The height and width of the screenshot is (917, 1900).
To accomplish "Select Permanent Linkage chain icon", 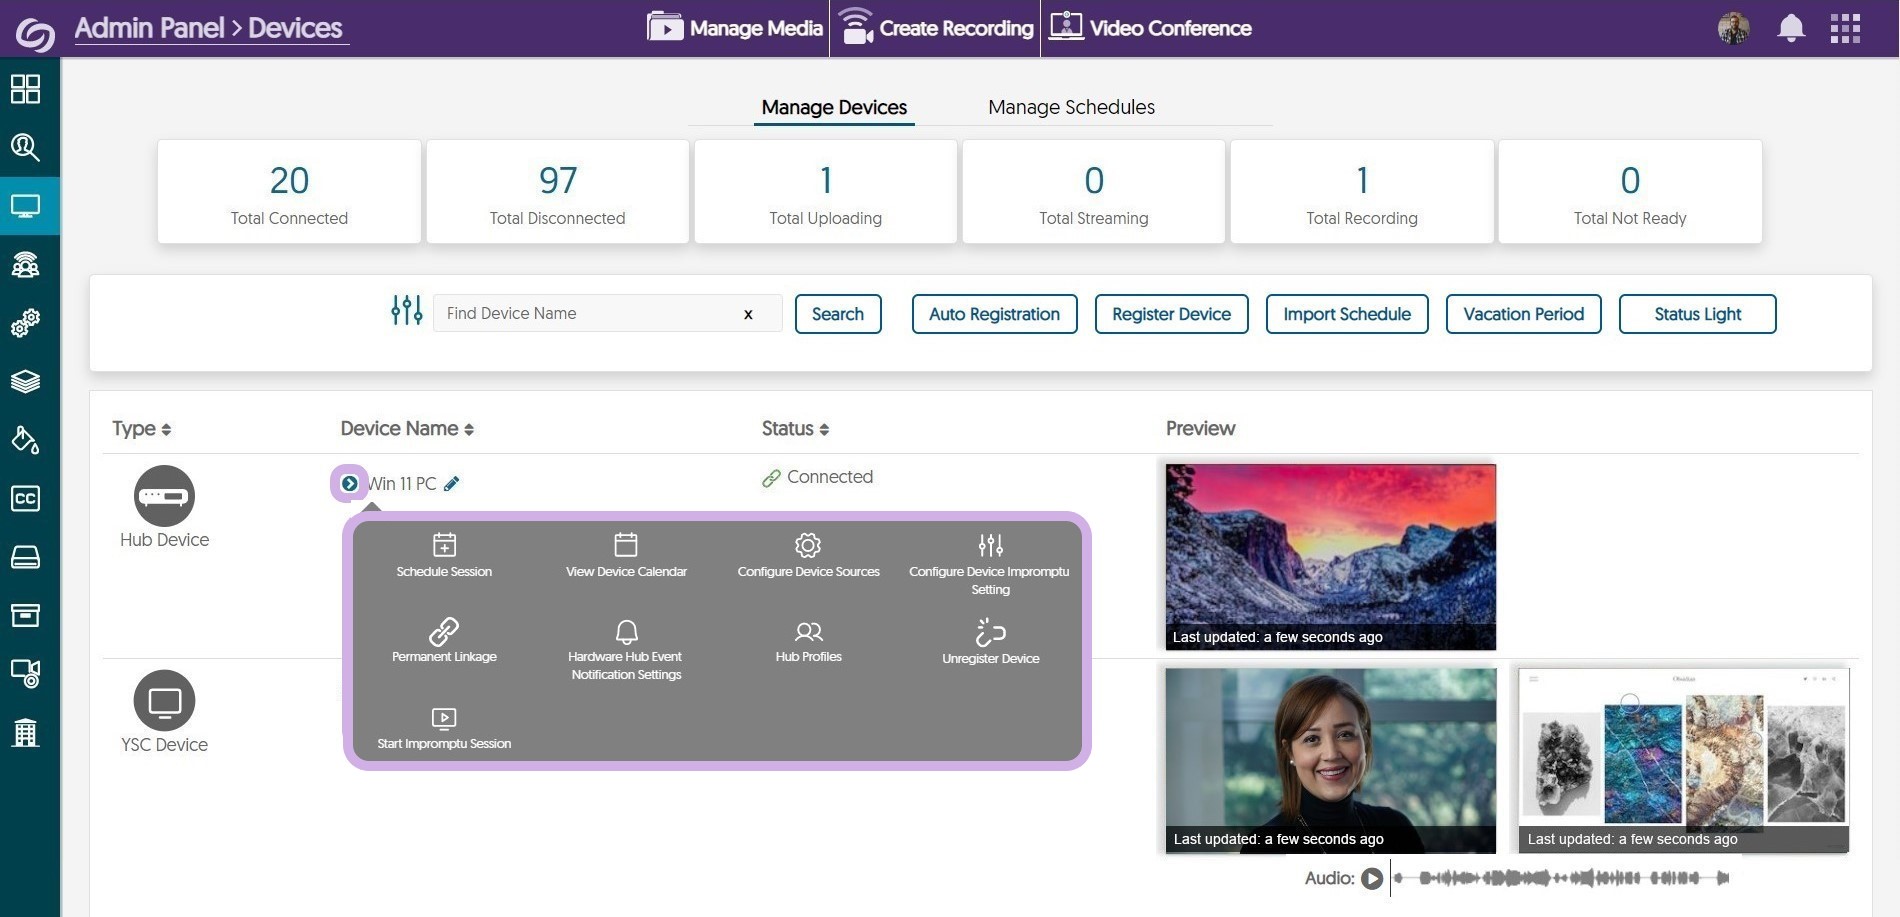I will (x=444, y=632).
